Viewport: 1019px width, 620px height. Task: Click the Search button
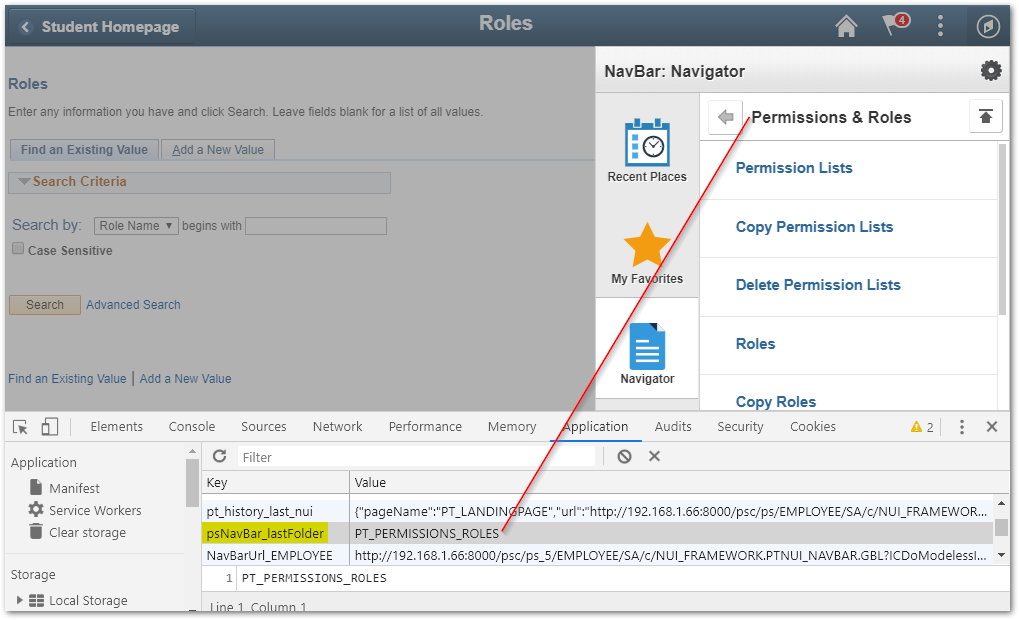click(x=44, y=305)
